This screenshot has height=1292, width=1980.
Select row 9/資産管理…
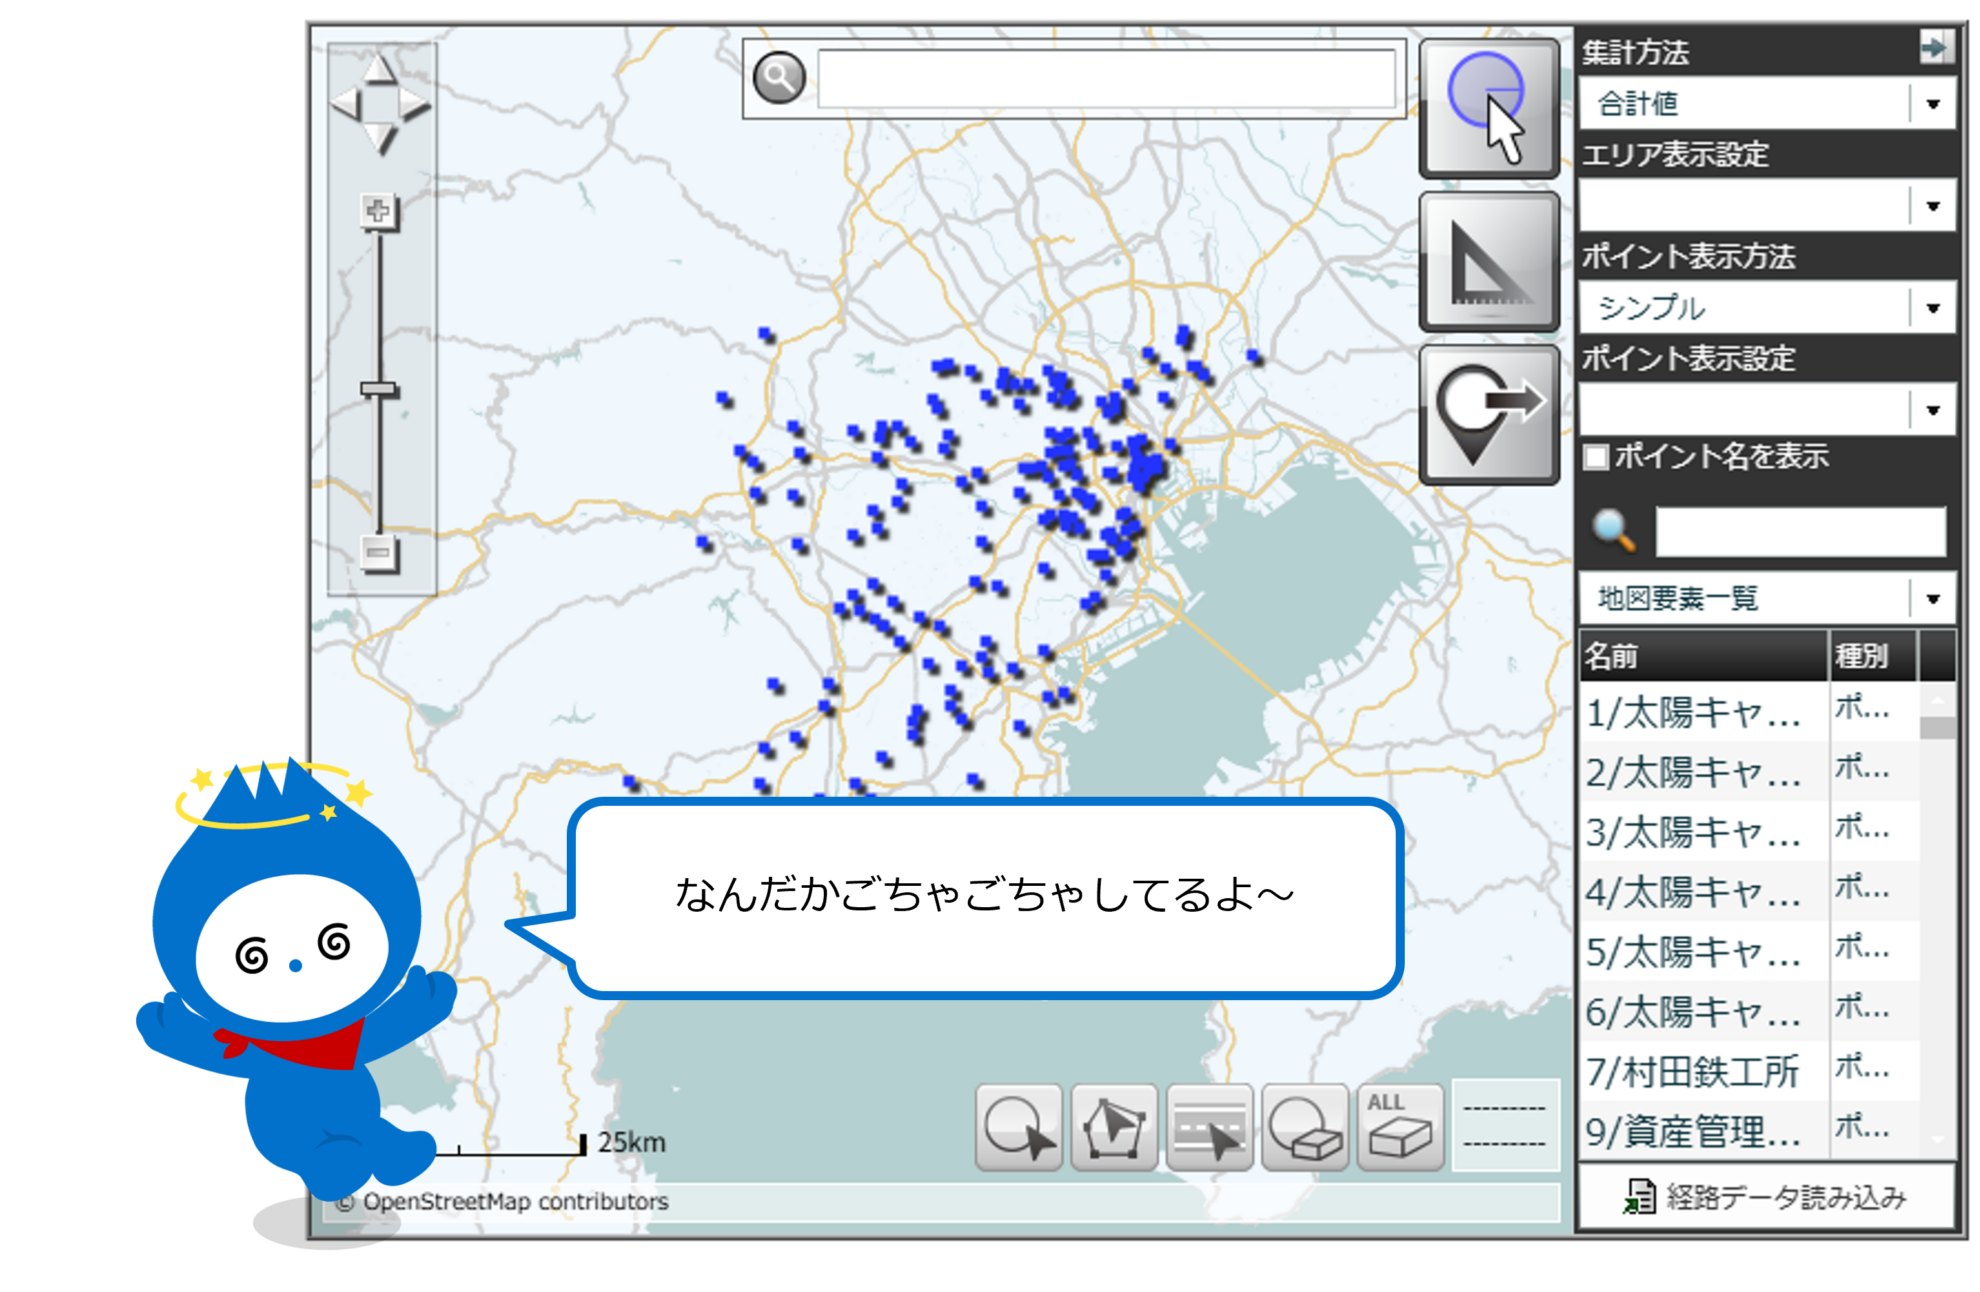click(x=1749, y=1131)
